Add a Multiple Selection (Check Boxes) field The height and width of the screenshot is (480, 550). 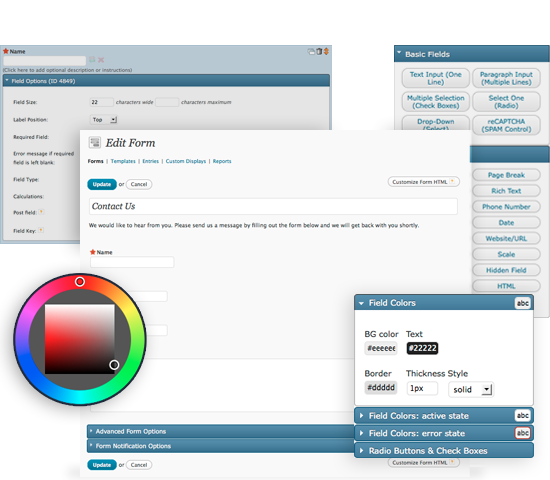436,102
